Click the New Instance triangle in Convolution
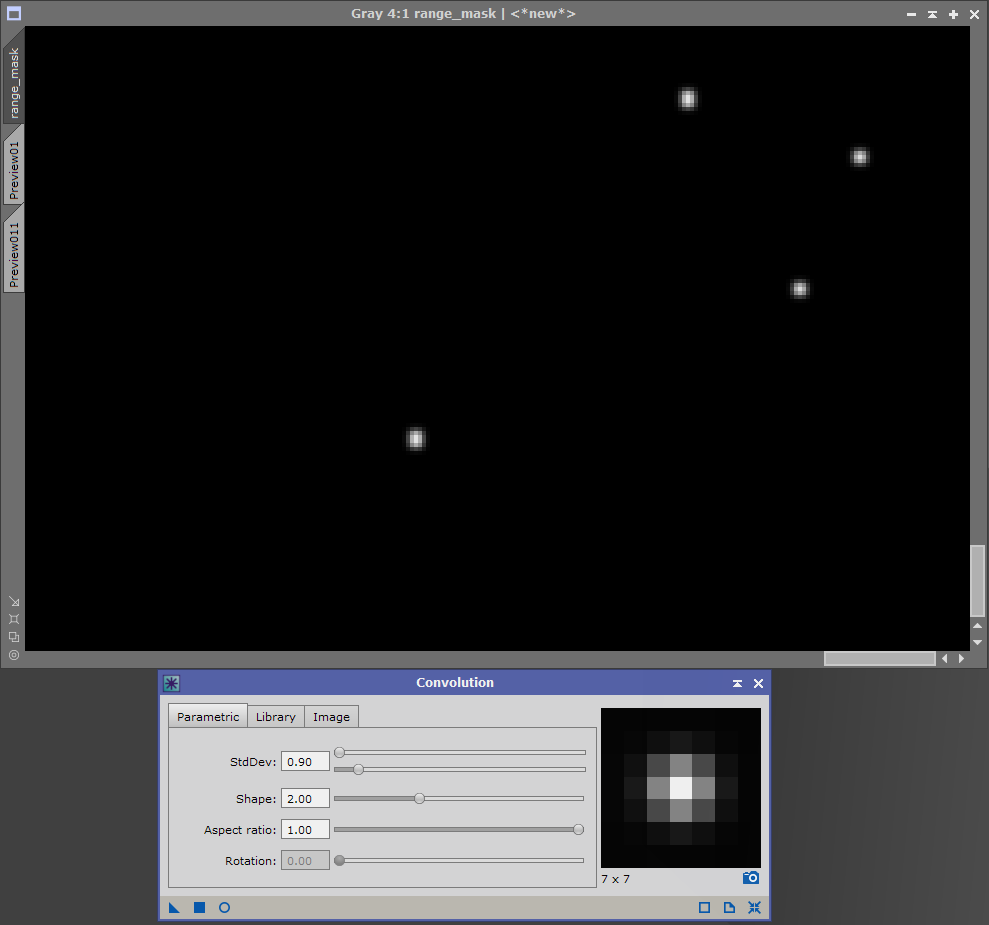 [x=174, y=907]
